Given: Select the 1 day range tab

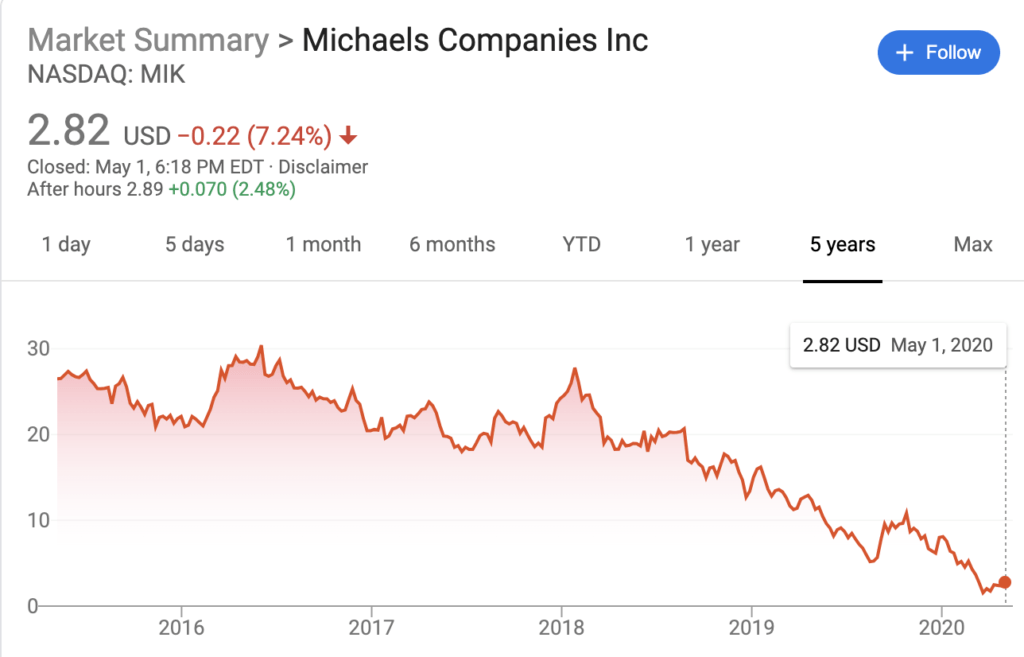Looking at the screenshot, I should click(x=66, y=244).
